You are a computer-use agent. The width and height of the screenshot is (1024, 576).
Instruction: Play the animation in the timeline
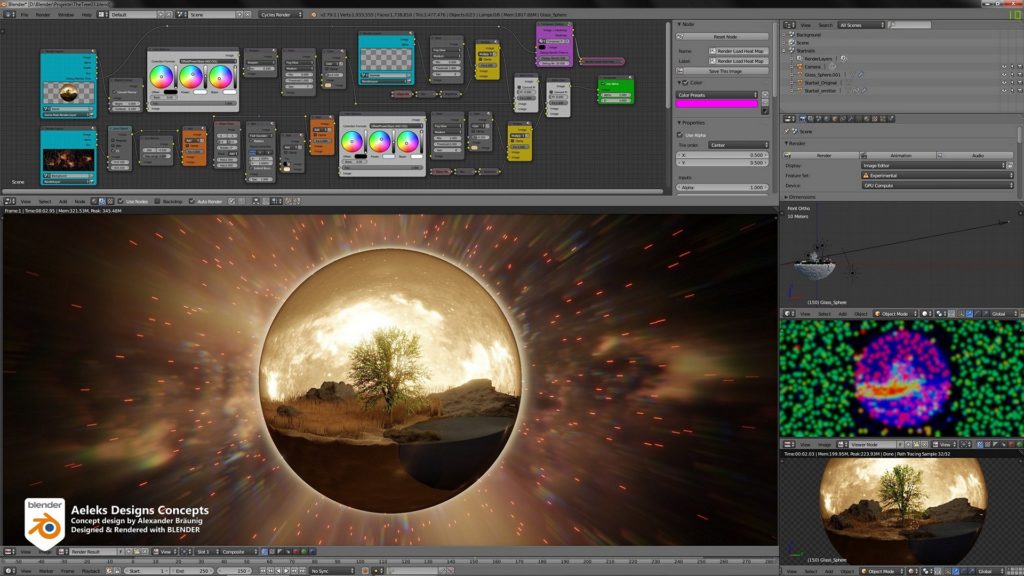click(x=286, y=571)
